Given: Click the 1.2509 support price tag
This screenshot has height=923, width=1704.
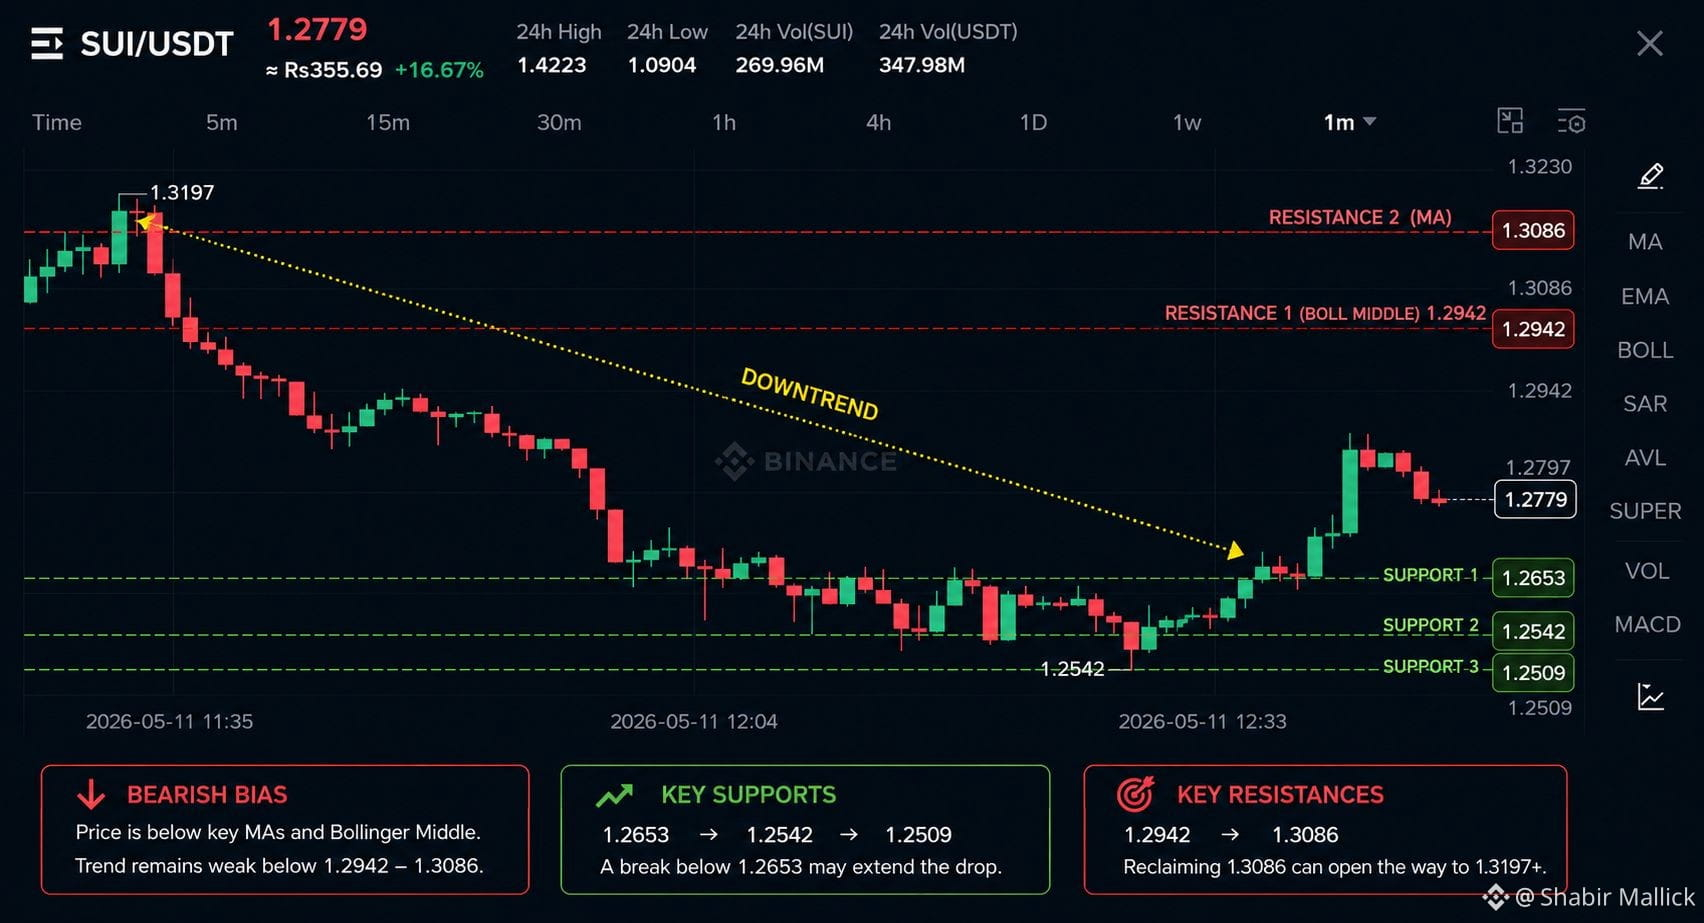Looking at the screenshot, I should click(1533, 672).
